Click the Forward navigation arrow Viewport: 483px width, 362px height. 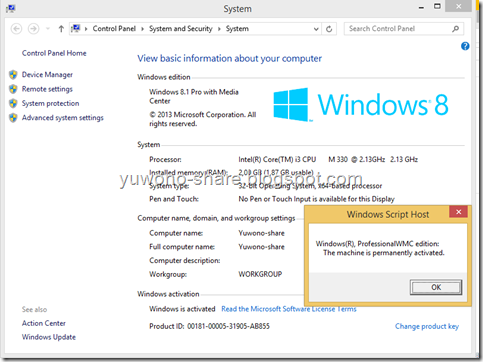(33, 29)
